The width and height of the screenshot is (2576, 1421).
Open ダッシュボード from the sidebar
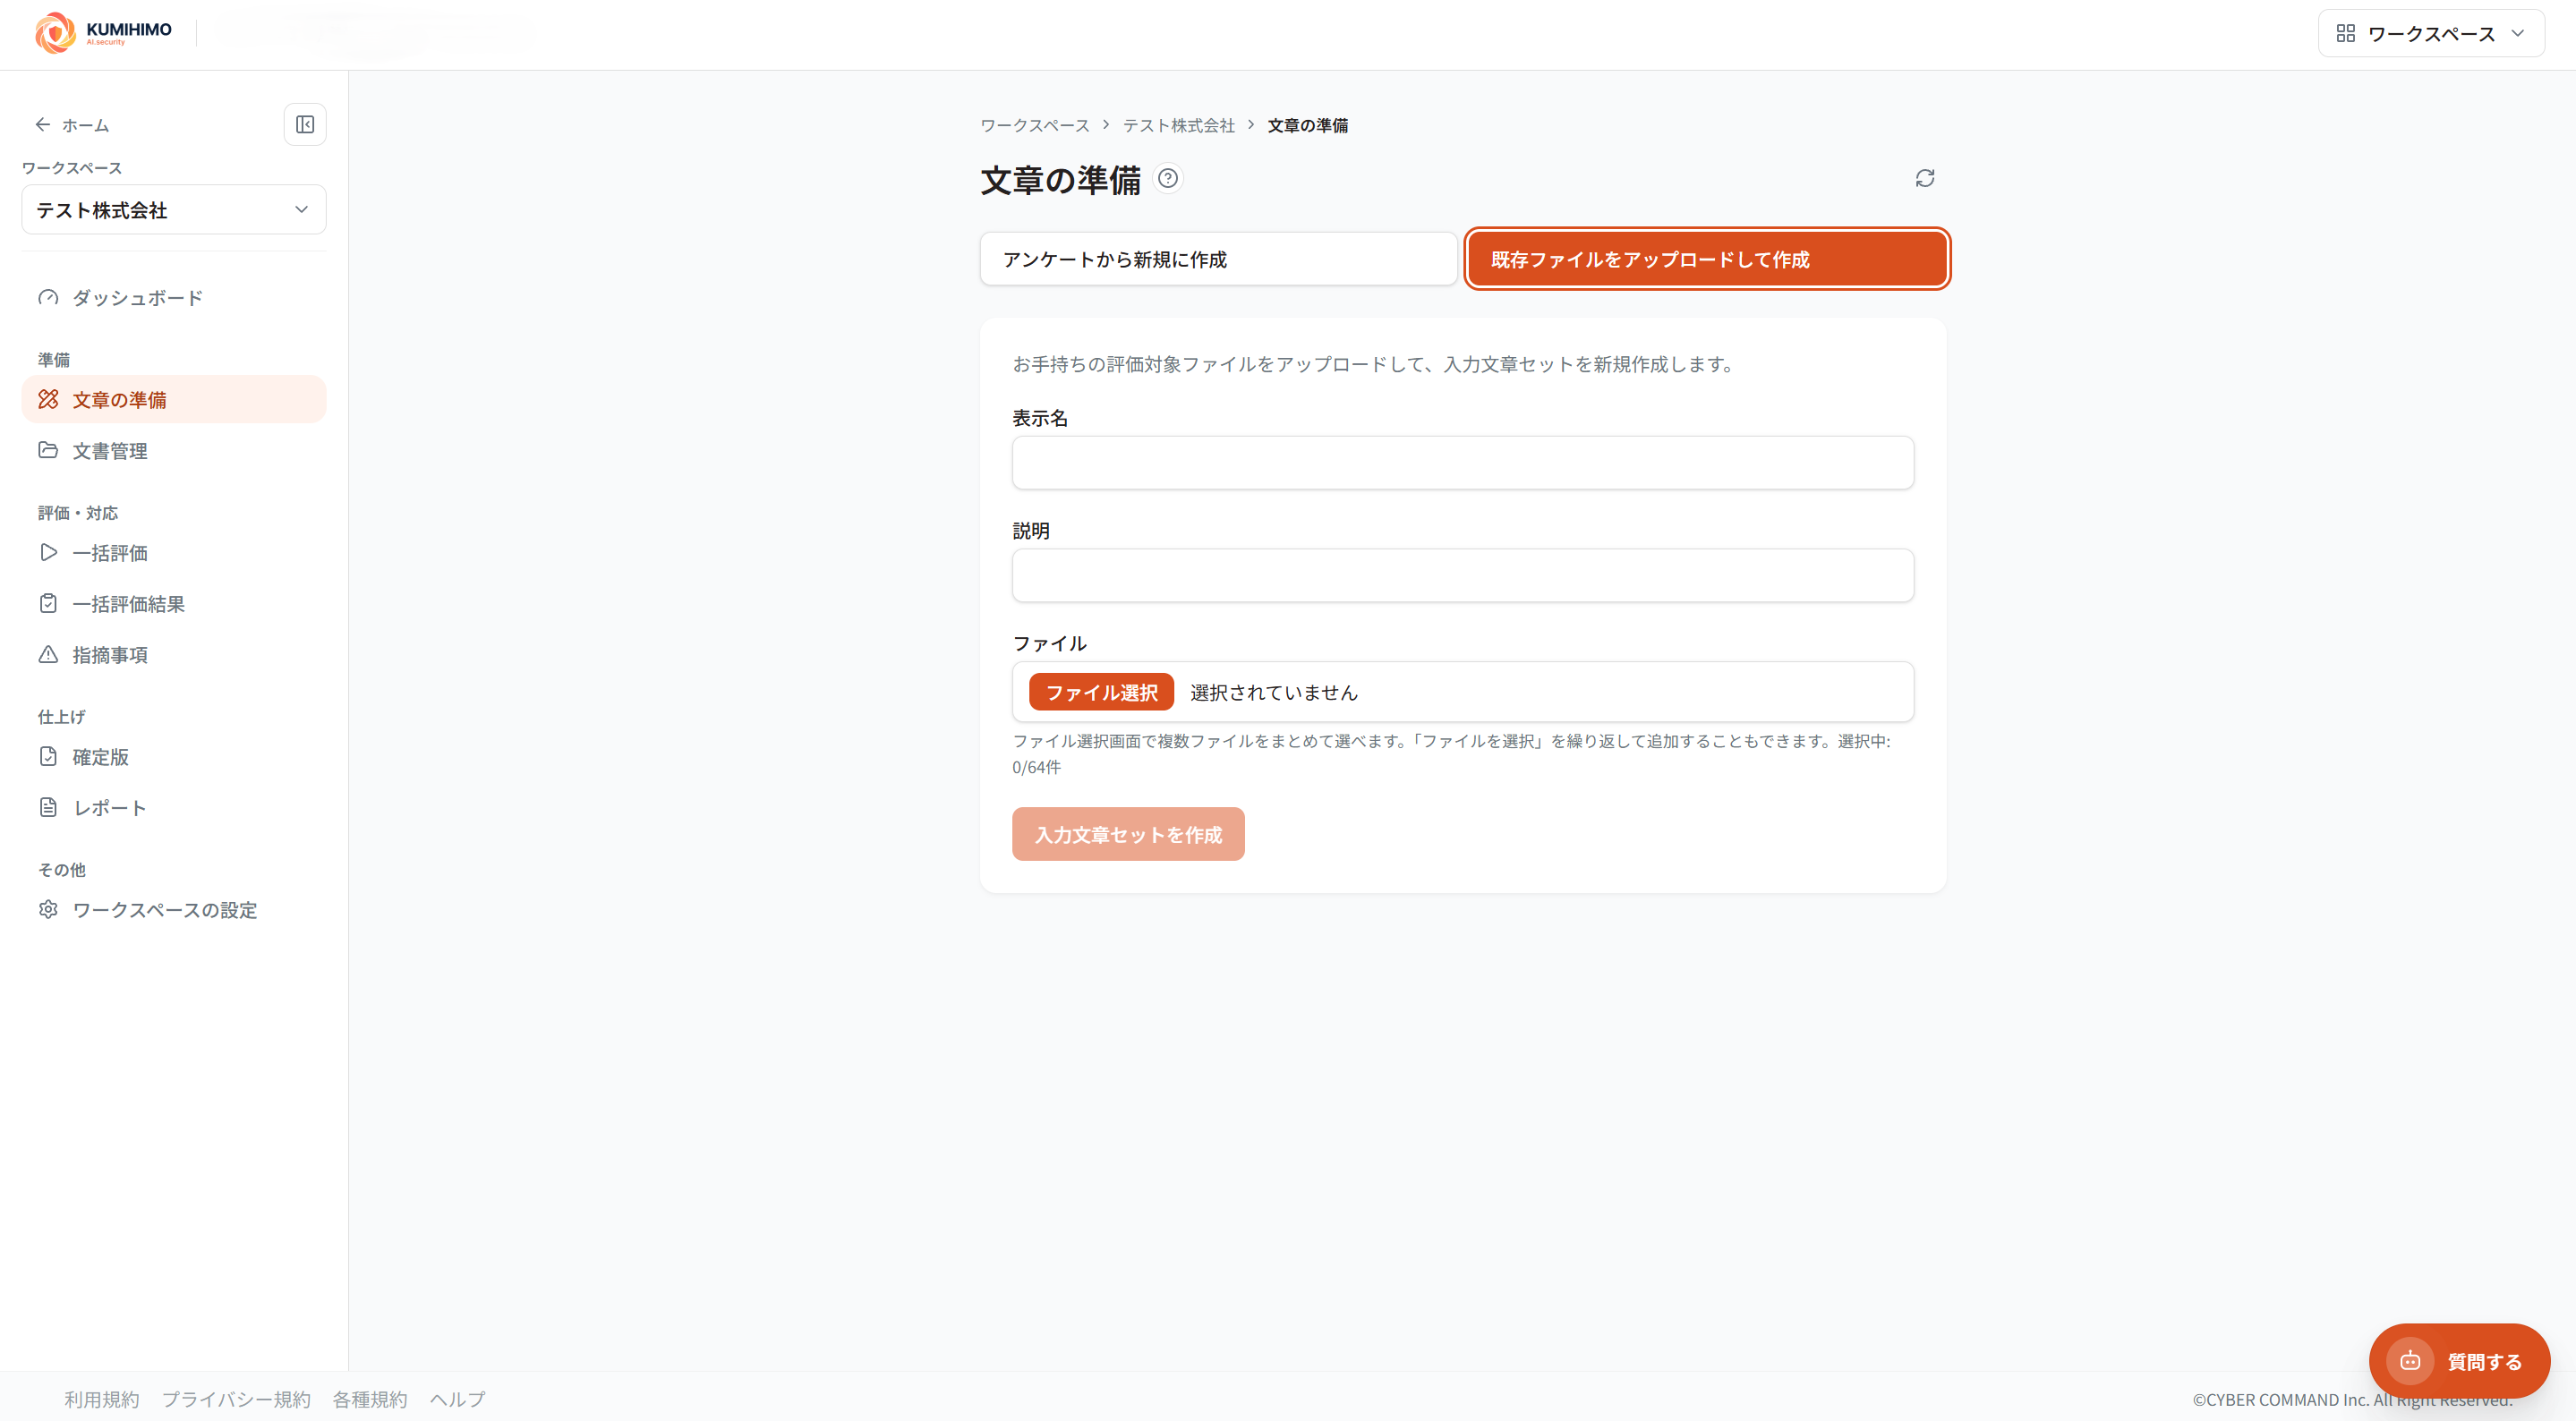[174, 298]
